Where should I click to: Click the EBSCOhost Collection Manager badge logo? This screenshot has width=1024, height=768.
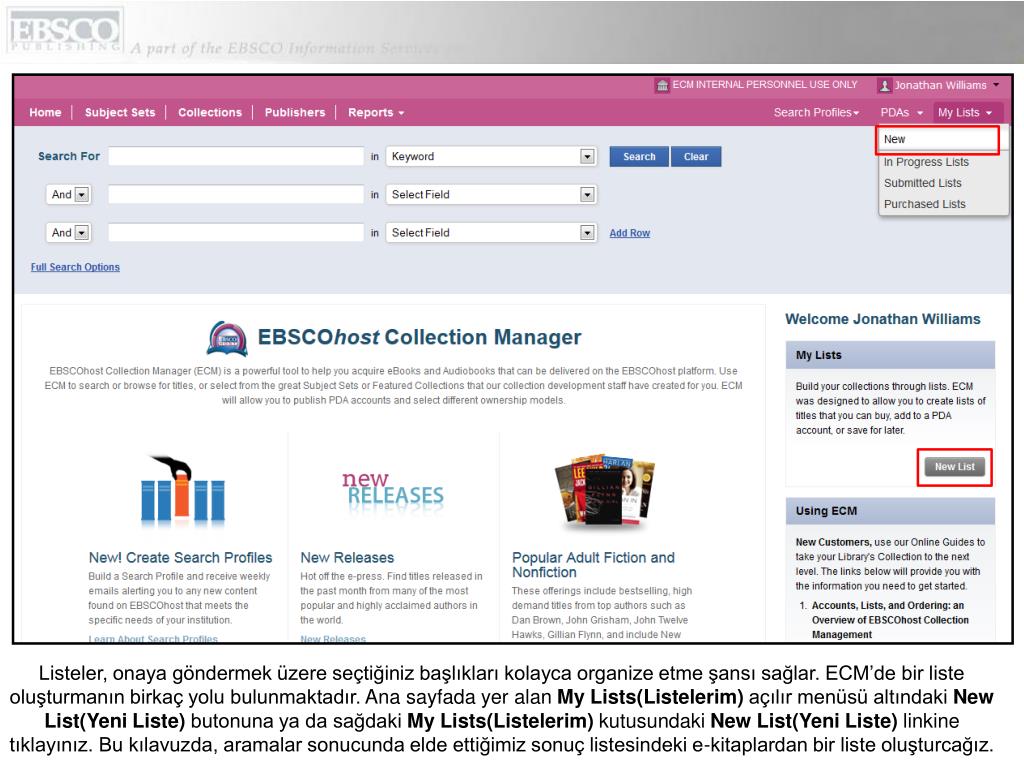(x=227, y=338)
